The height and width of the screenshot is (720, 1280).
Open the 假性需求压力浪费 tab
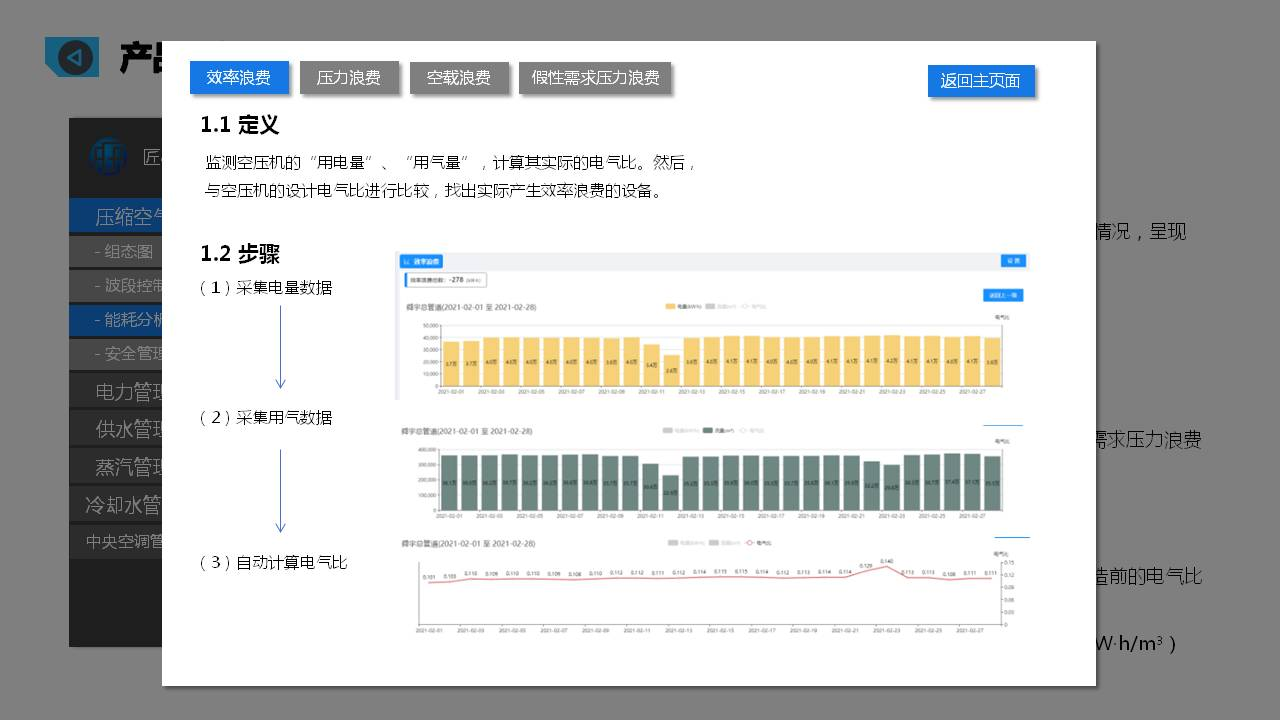pos(595,78)
